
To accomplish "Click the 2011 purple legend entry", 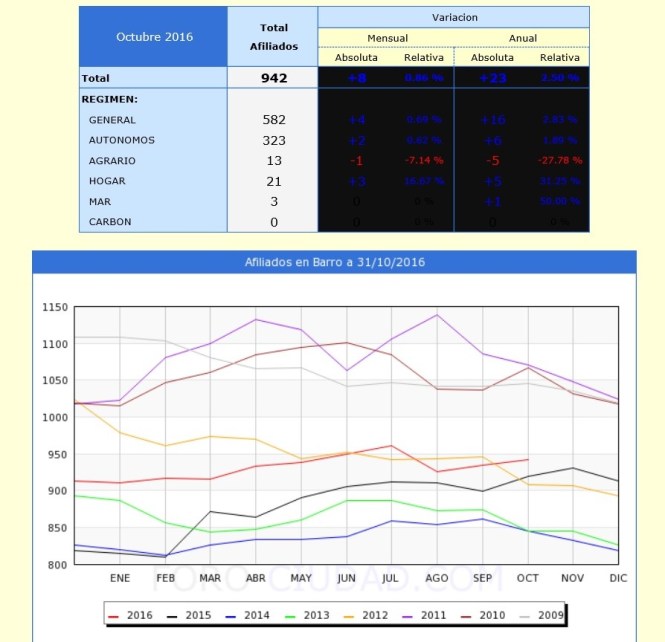I will click(428, 613).
